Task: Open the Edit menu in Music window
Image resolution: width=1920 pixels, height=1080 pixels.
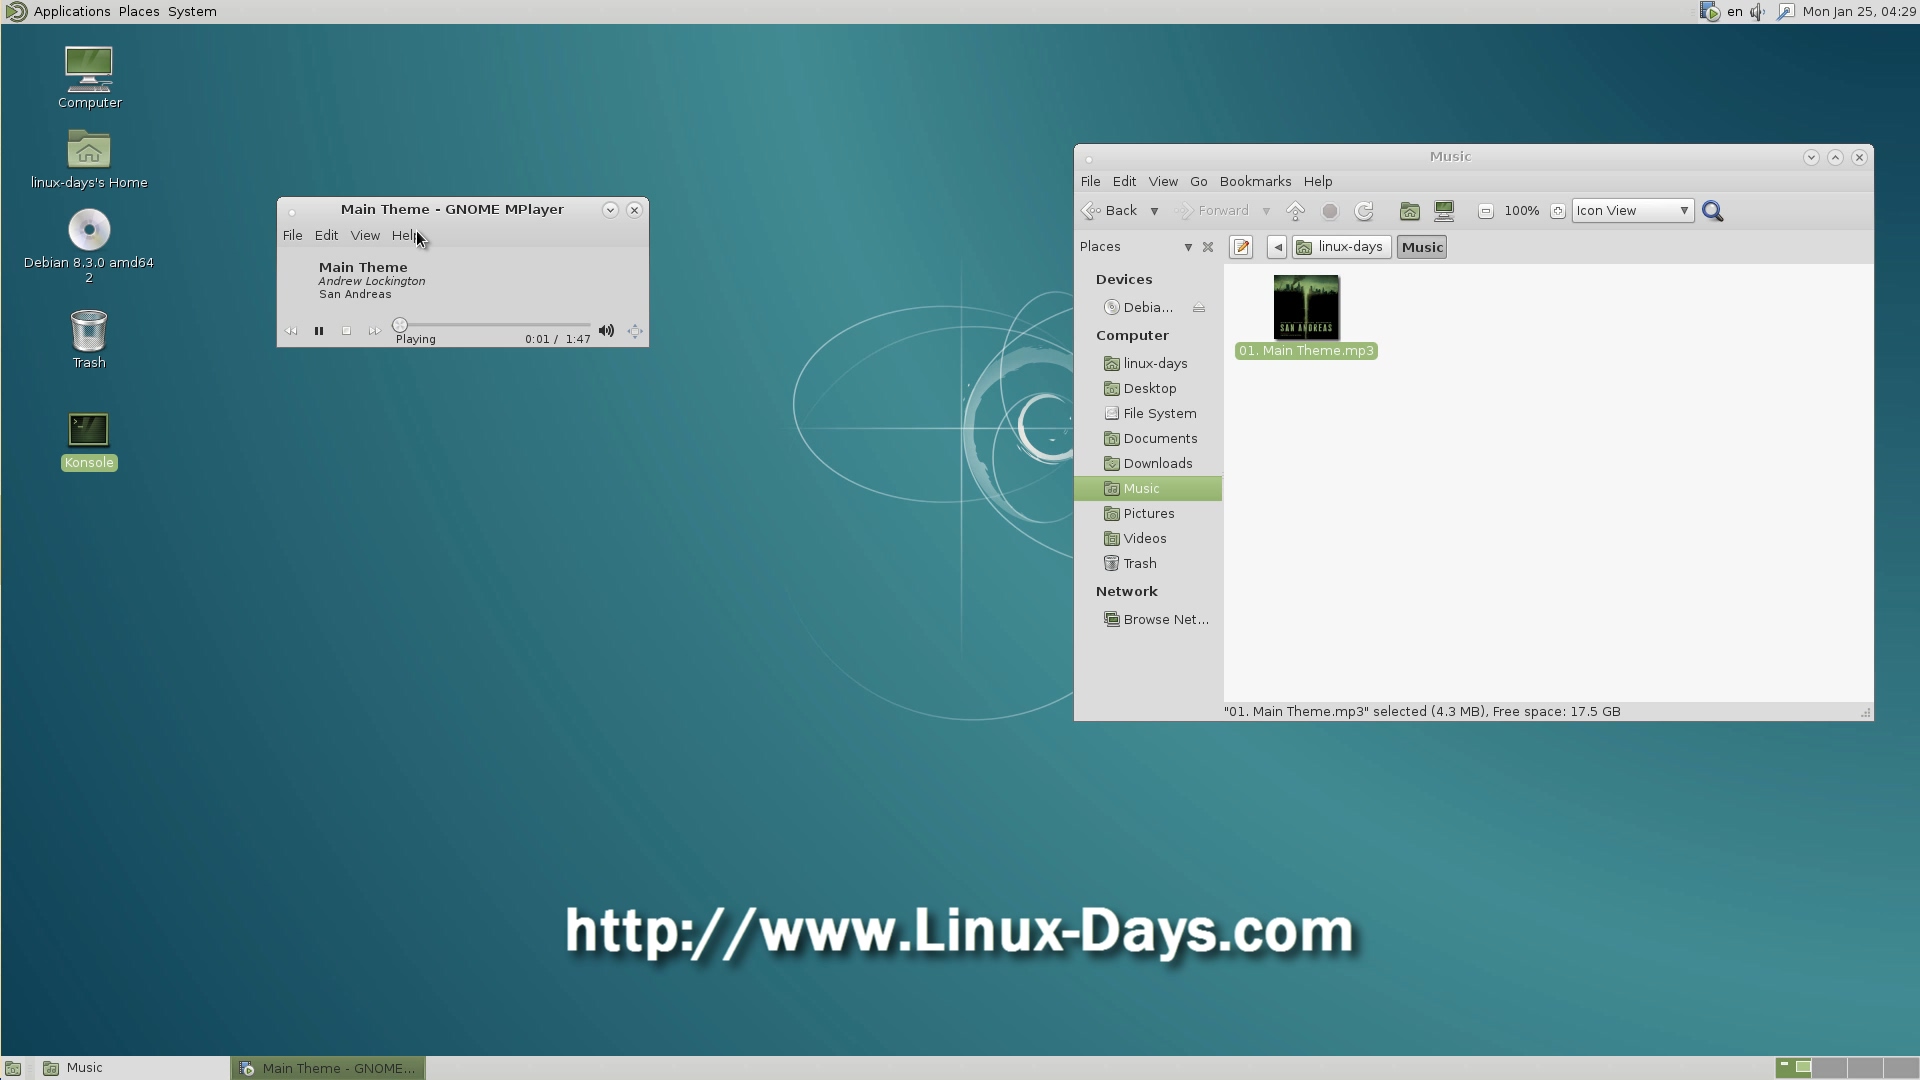Action: (1124, 182)
